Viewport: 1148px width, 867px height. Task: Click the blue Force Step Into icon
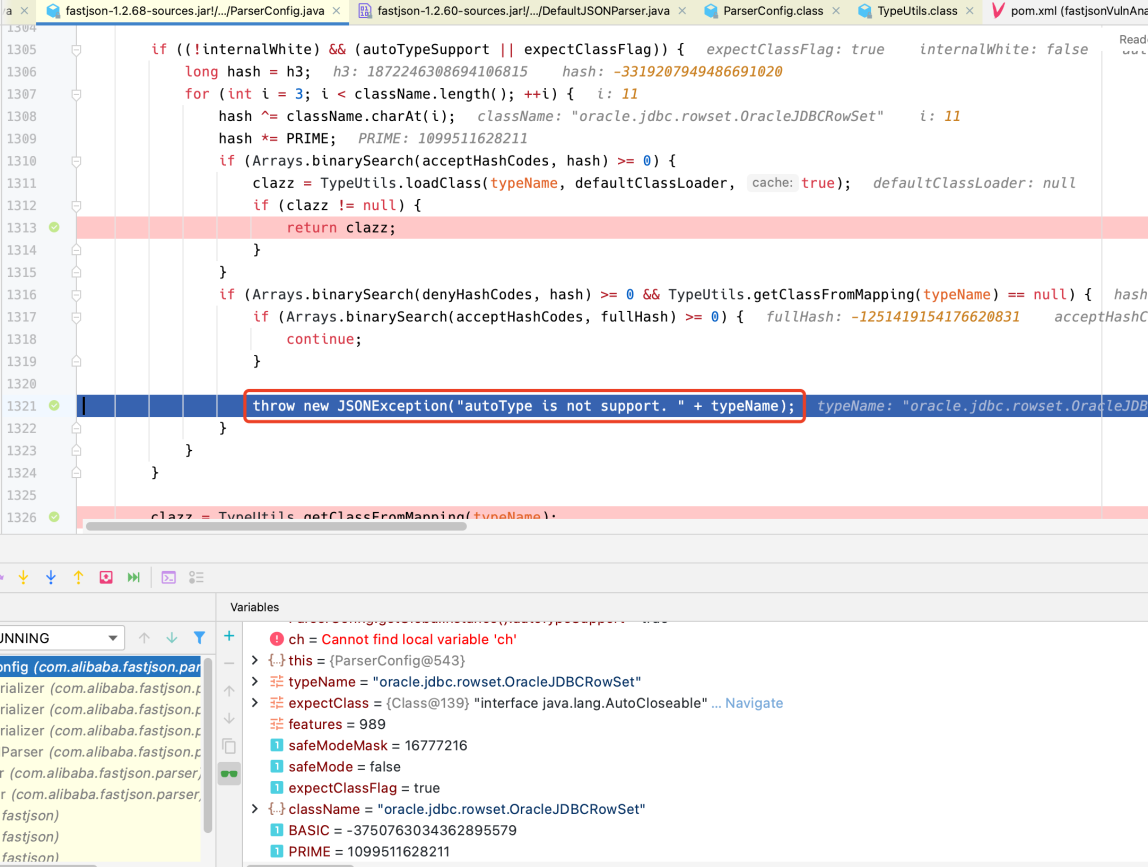coord(51,577)
